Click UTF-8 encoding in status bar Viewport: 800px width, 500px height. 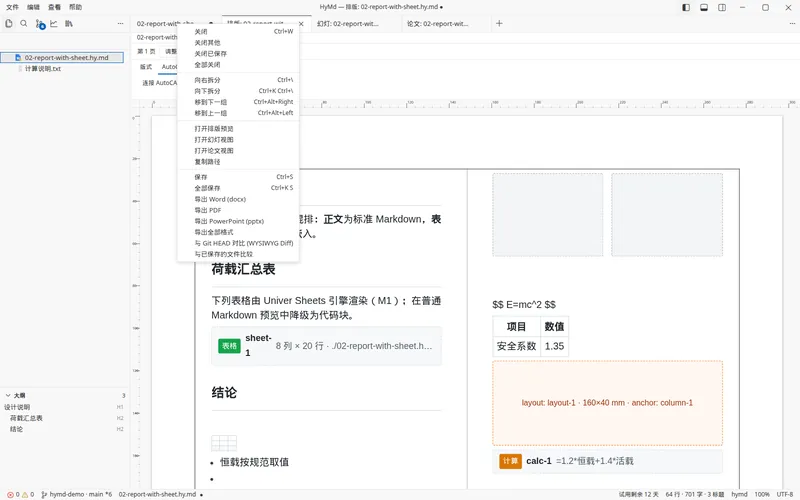pos(785,494)
